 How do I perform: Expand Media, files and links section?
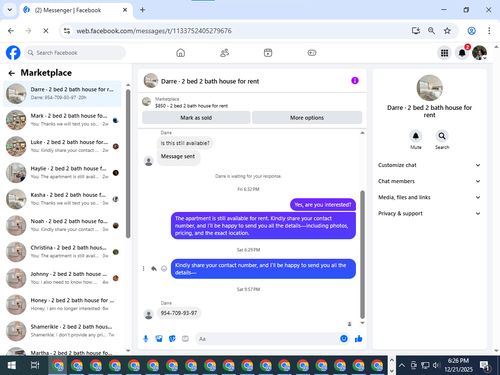coord(429,197)
